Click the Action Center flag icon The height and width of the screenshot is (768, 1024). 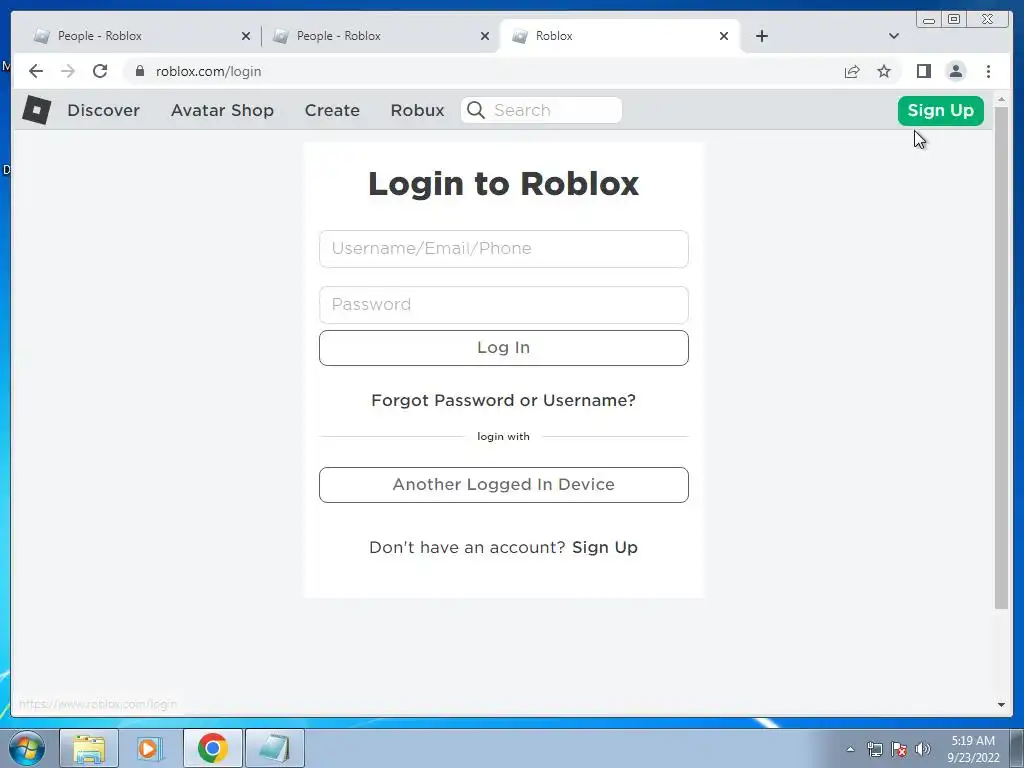coord(899,749)
